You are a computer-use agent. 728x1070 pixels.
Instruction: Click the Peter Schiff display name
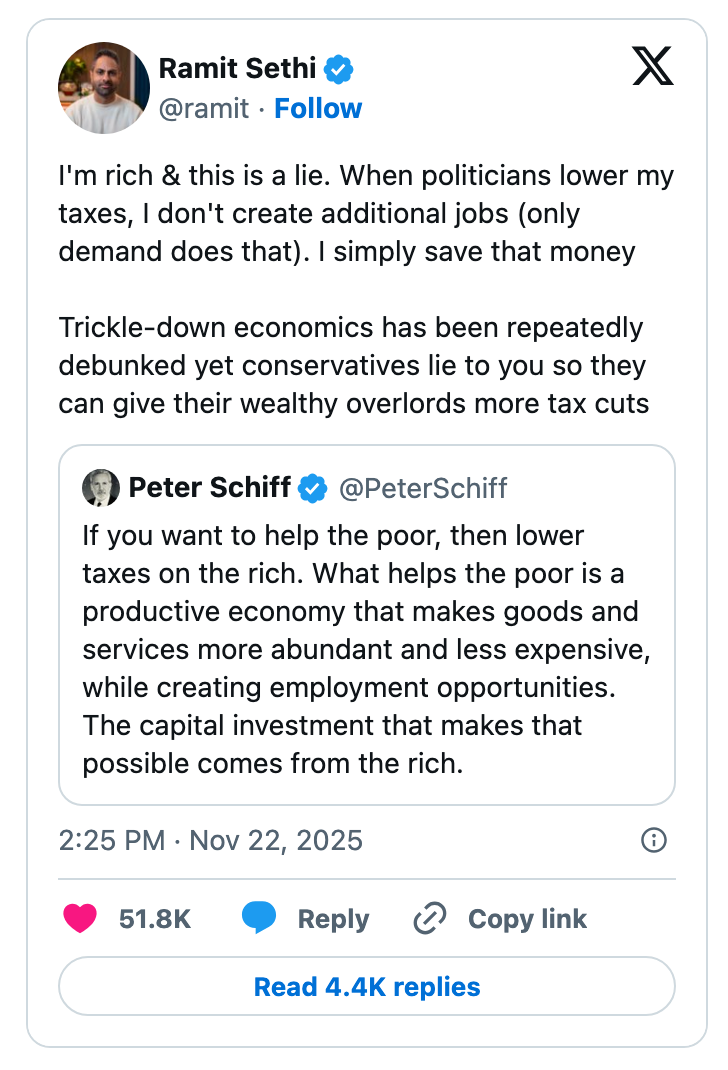[x=212, y=488]
